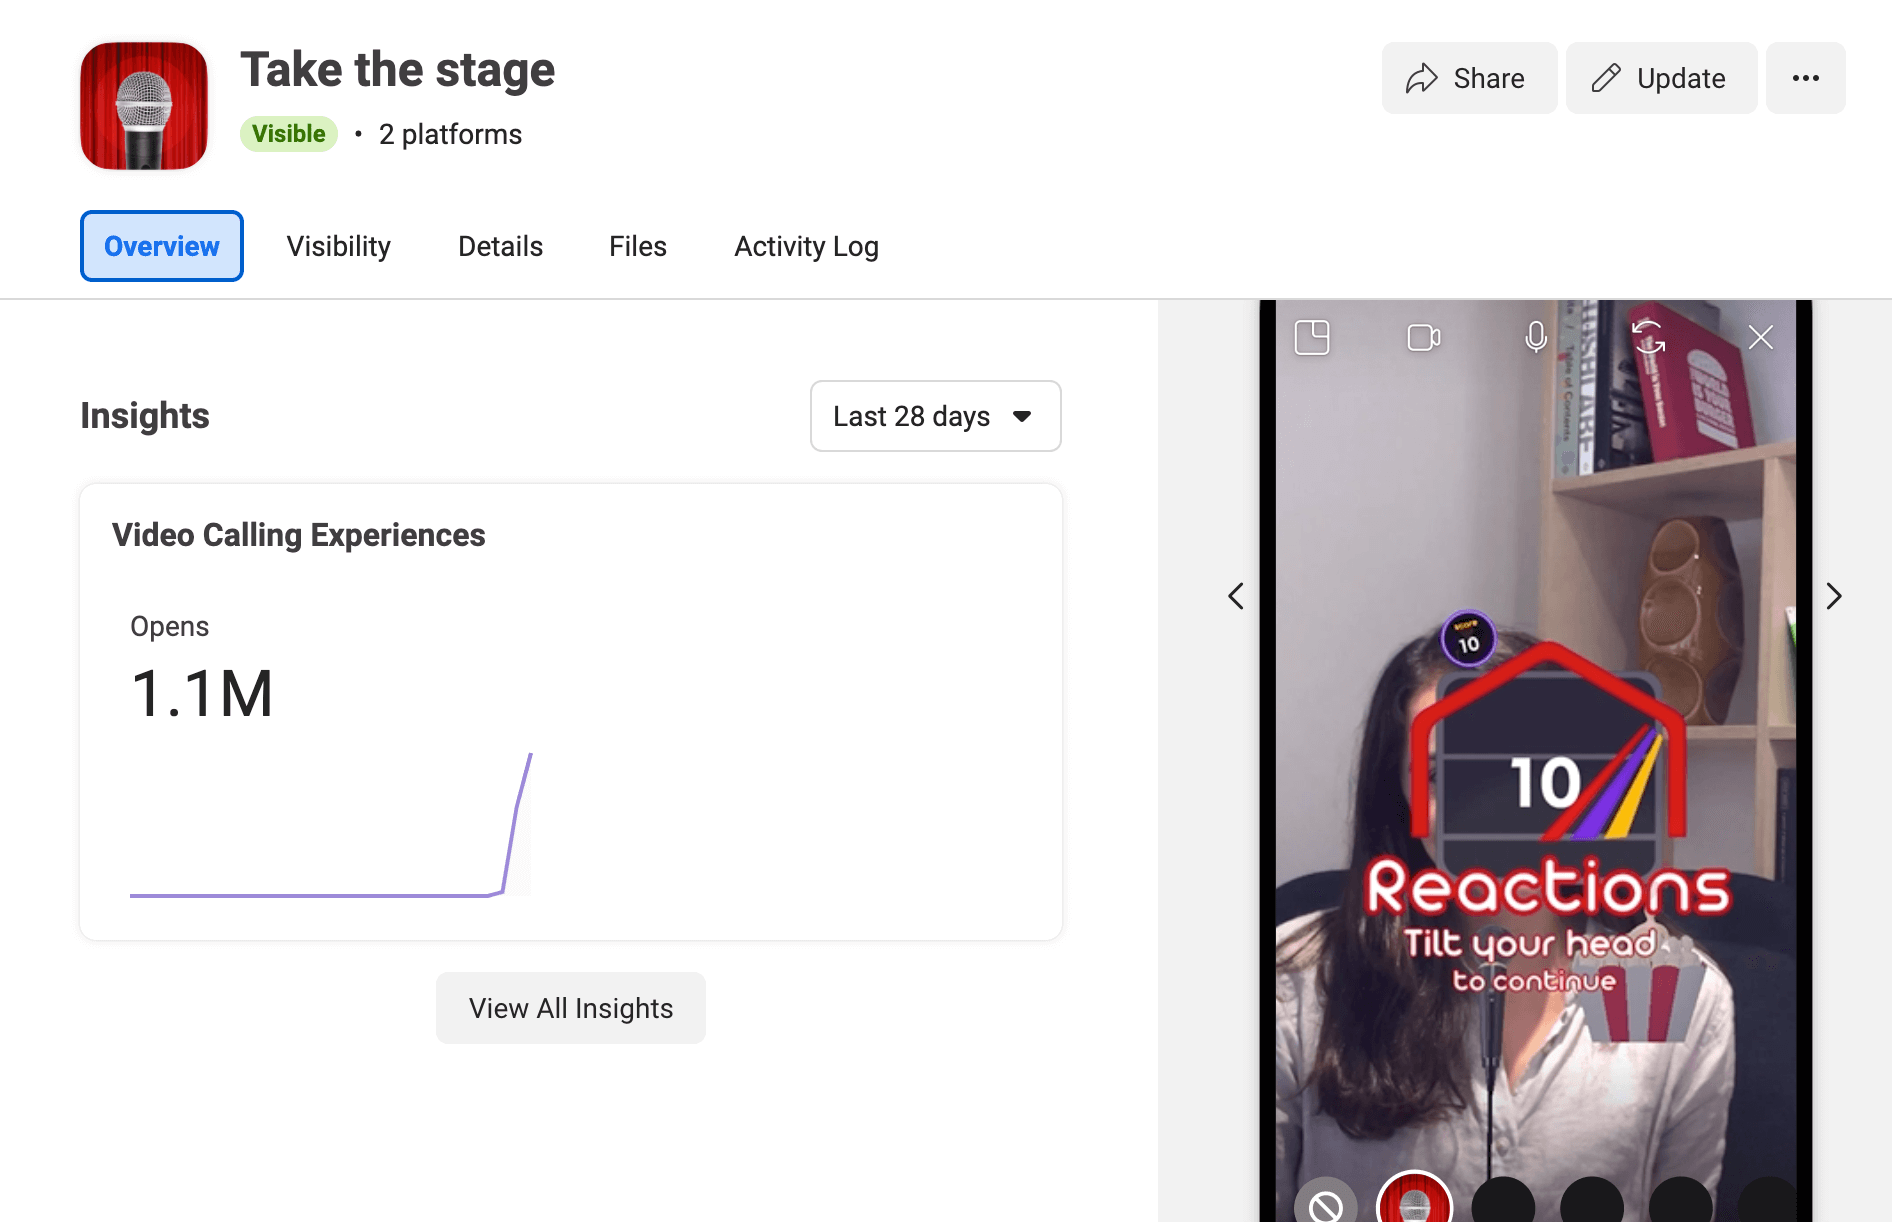Select the microphone effect thumbnail in tray
This screenshot has height=1222, width=1892.
pos(1414,1202)
